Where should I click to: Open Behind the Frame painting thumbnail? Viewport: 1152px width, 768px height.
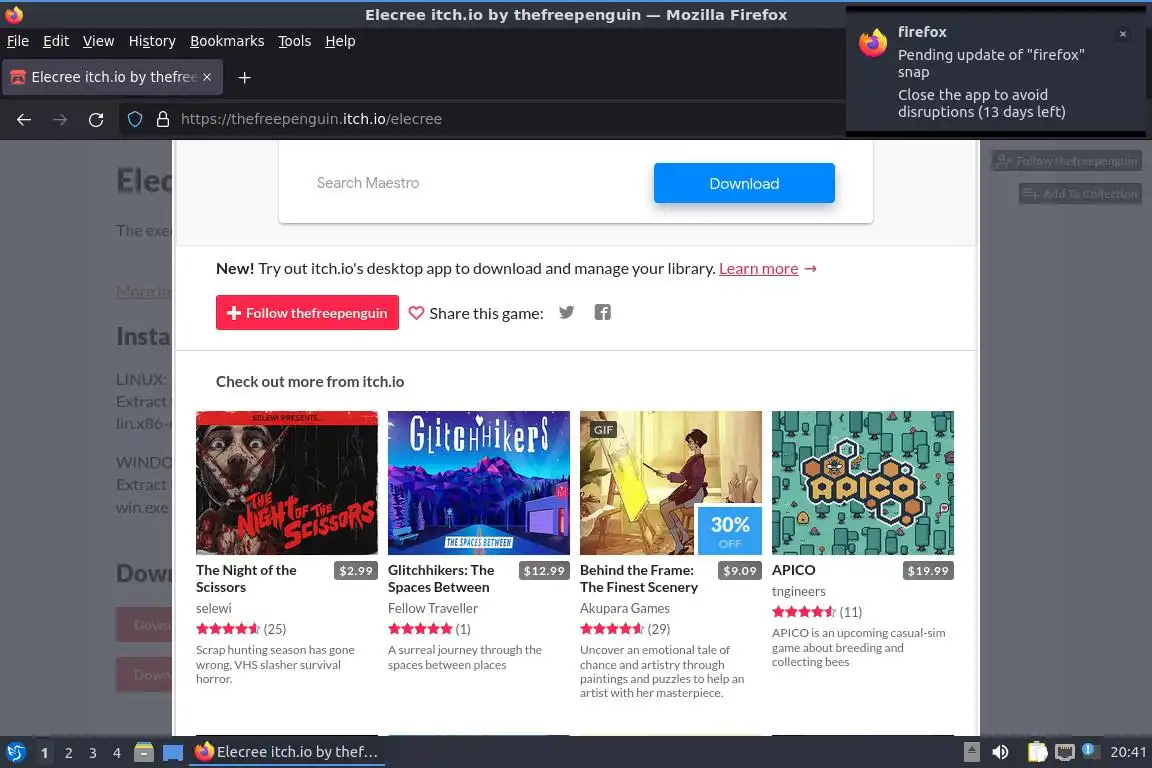(x=671, y=483)
